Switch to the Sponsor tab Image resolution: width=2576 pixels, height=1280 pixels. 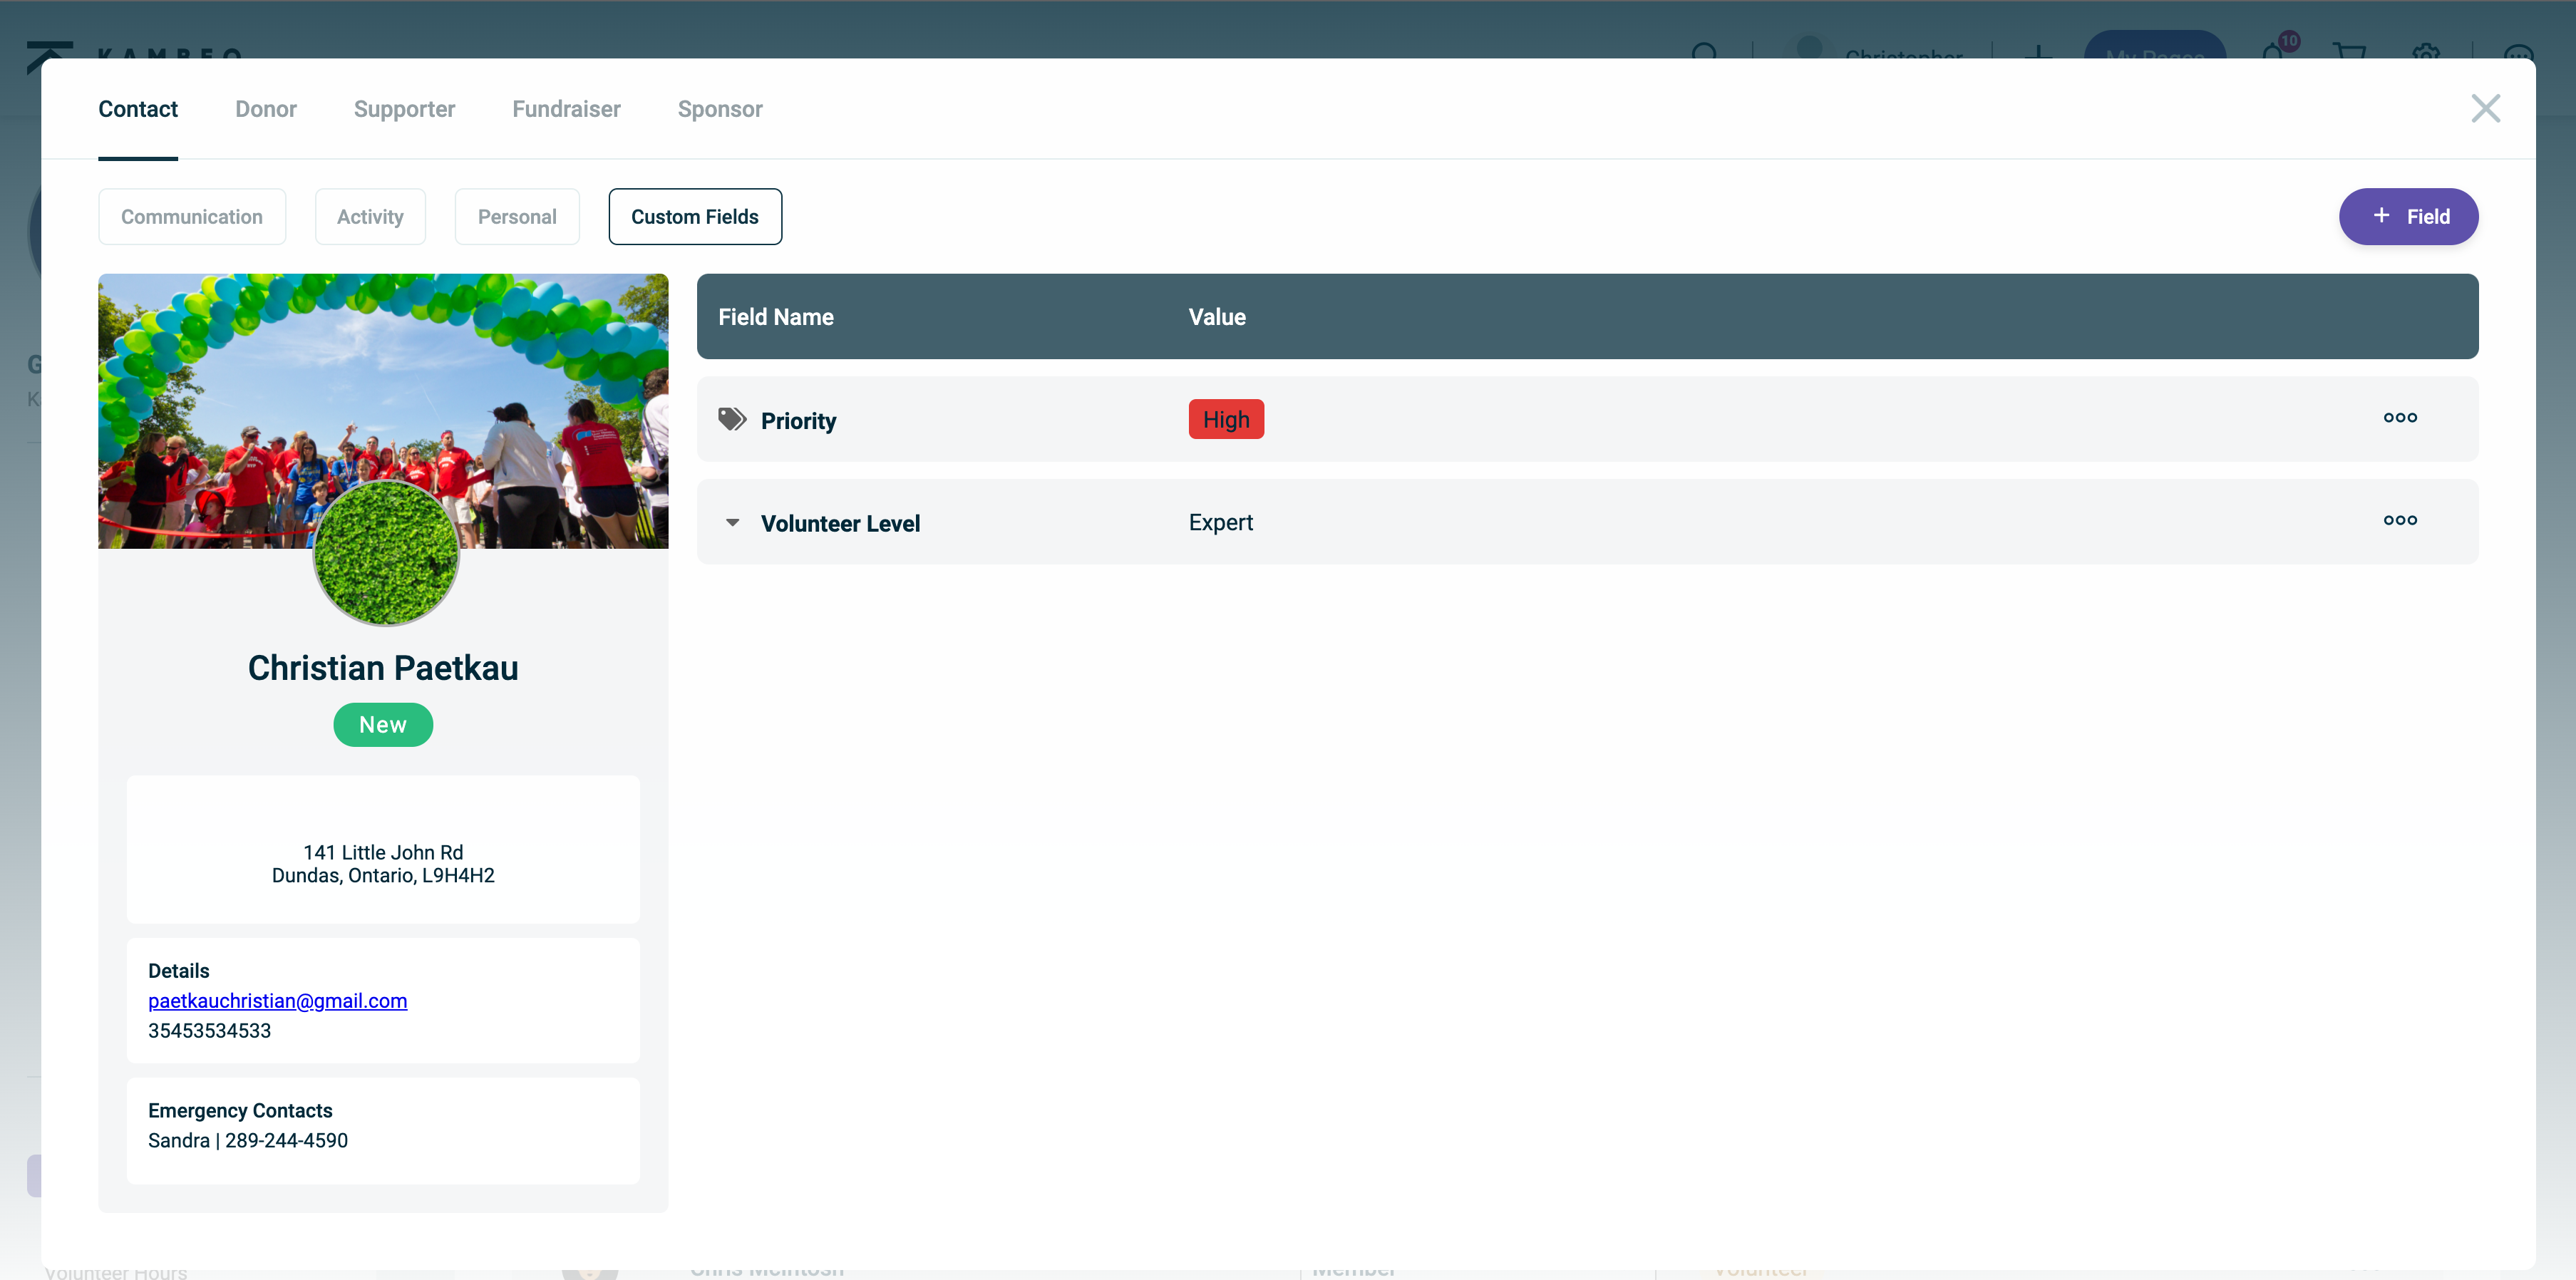[720, 109]
